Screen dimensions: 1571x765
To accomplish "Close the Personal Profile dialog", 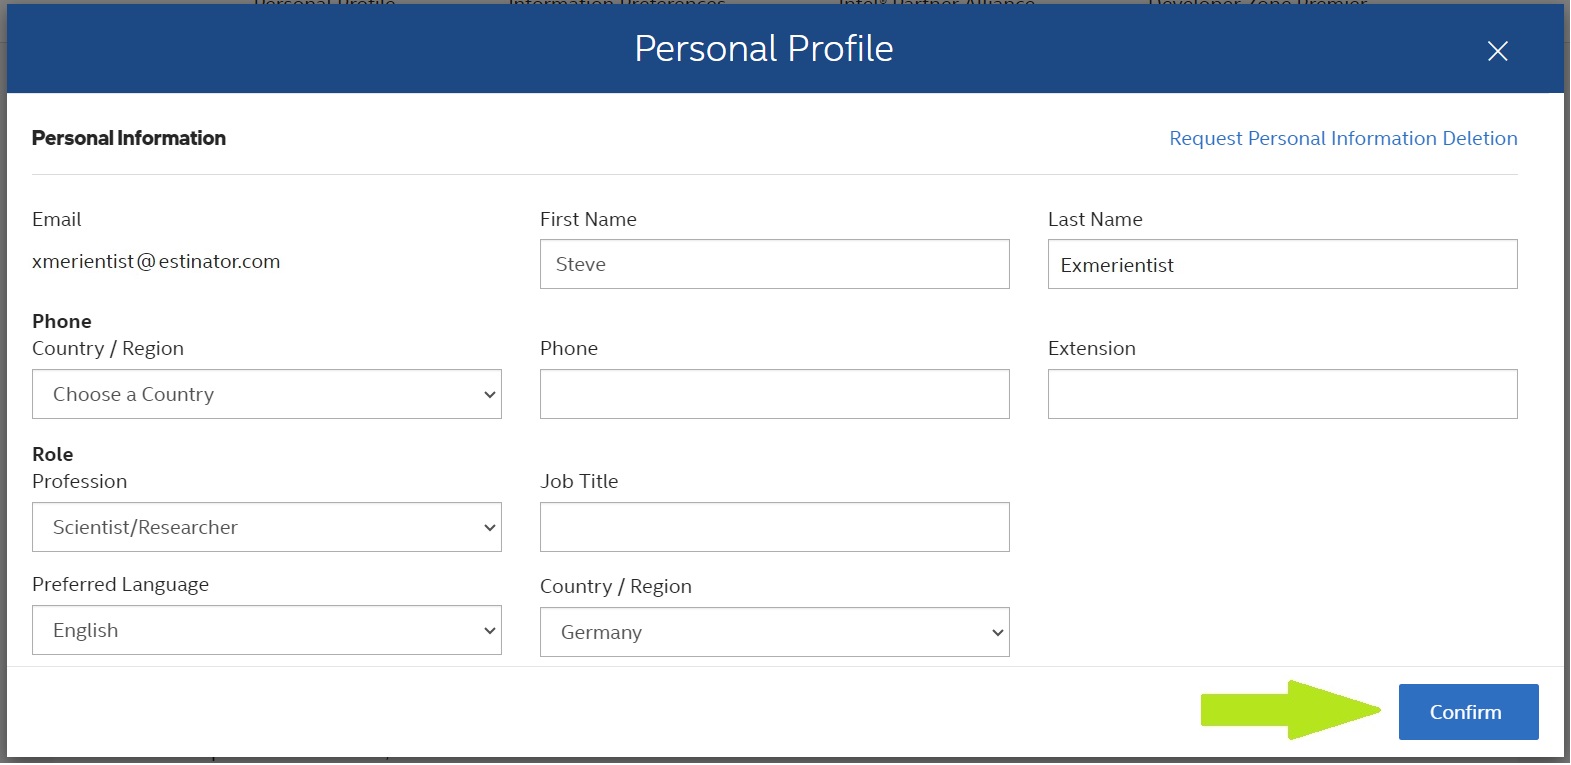I will [x=1497, y=51].
